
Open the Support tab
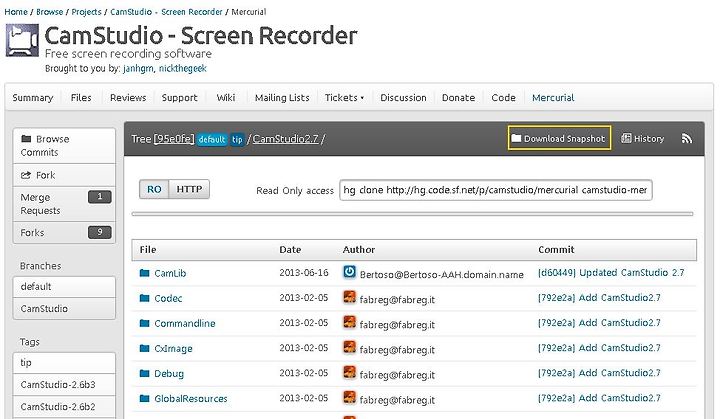click(180, 97)
